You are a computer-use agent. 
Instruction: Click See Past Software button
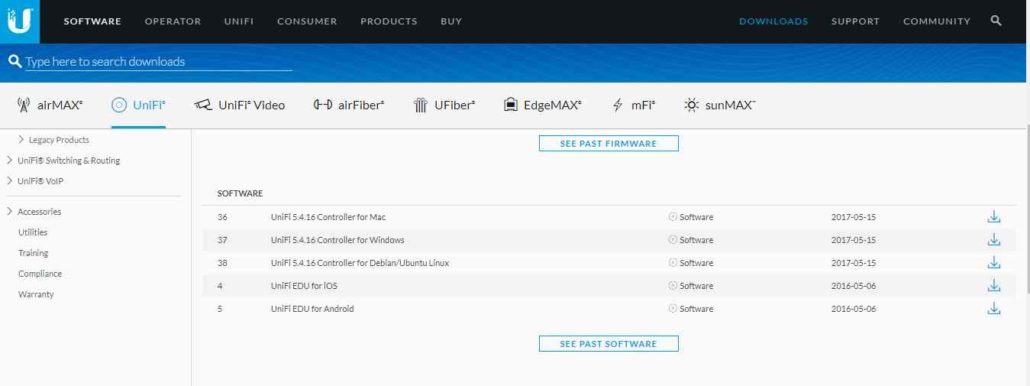coord(608,343)
